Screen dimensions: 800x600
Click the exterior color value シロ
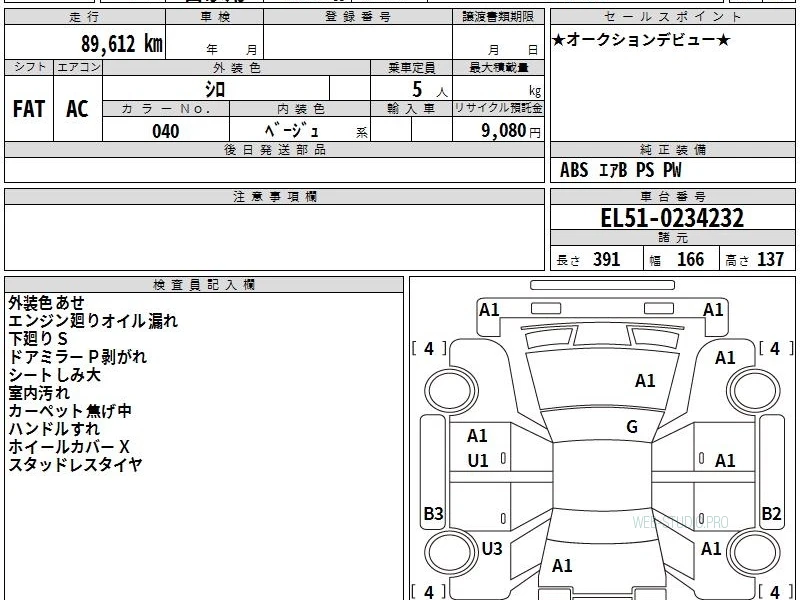[215, 89]
